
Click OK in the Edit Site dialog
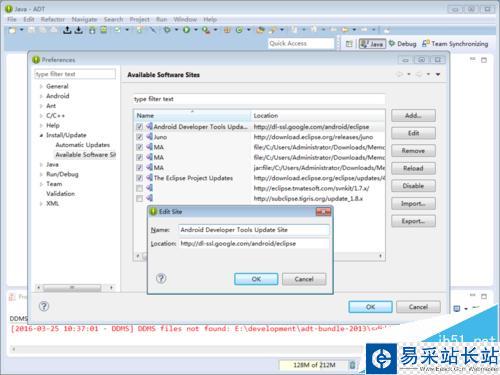coord(256,279)
